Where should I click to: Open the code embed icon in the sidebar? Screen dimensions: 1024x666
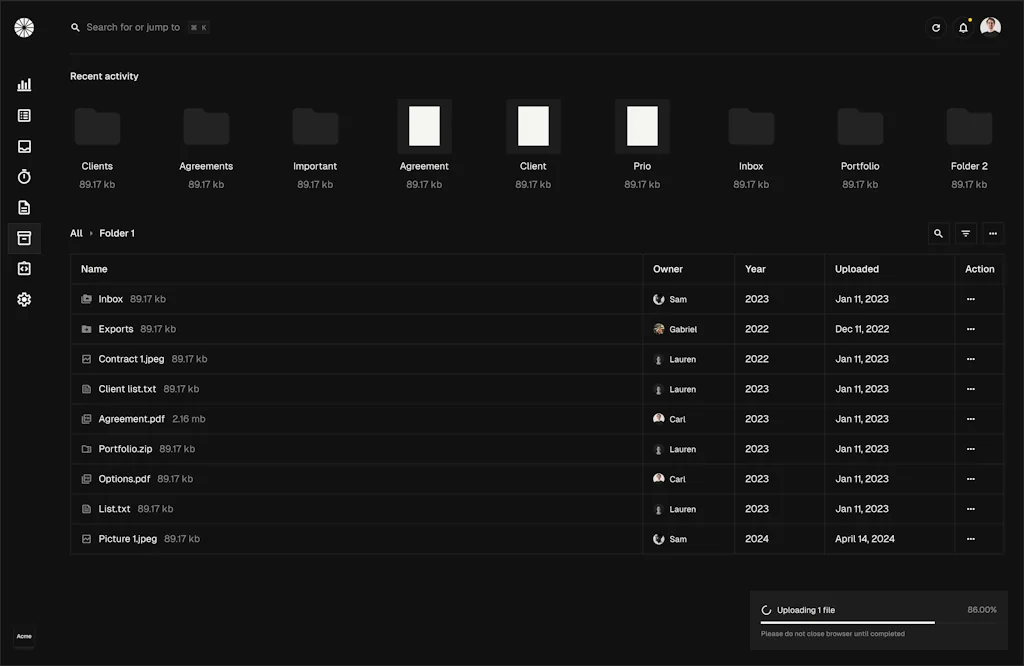coord(24,268)
